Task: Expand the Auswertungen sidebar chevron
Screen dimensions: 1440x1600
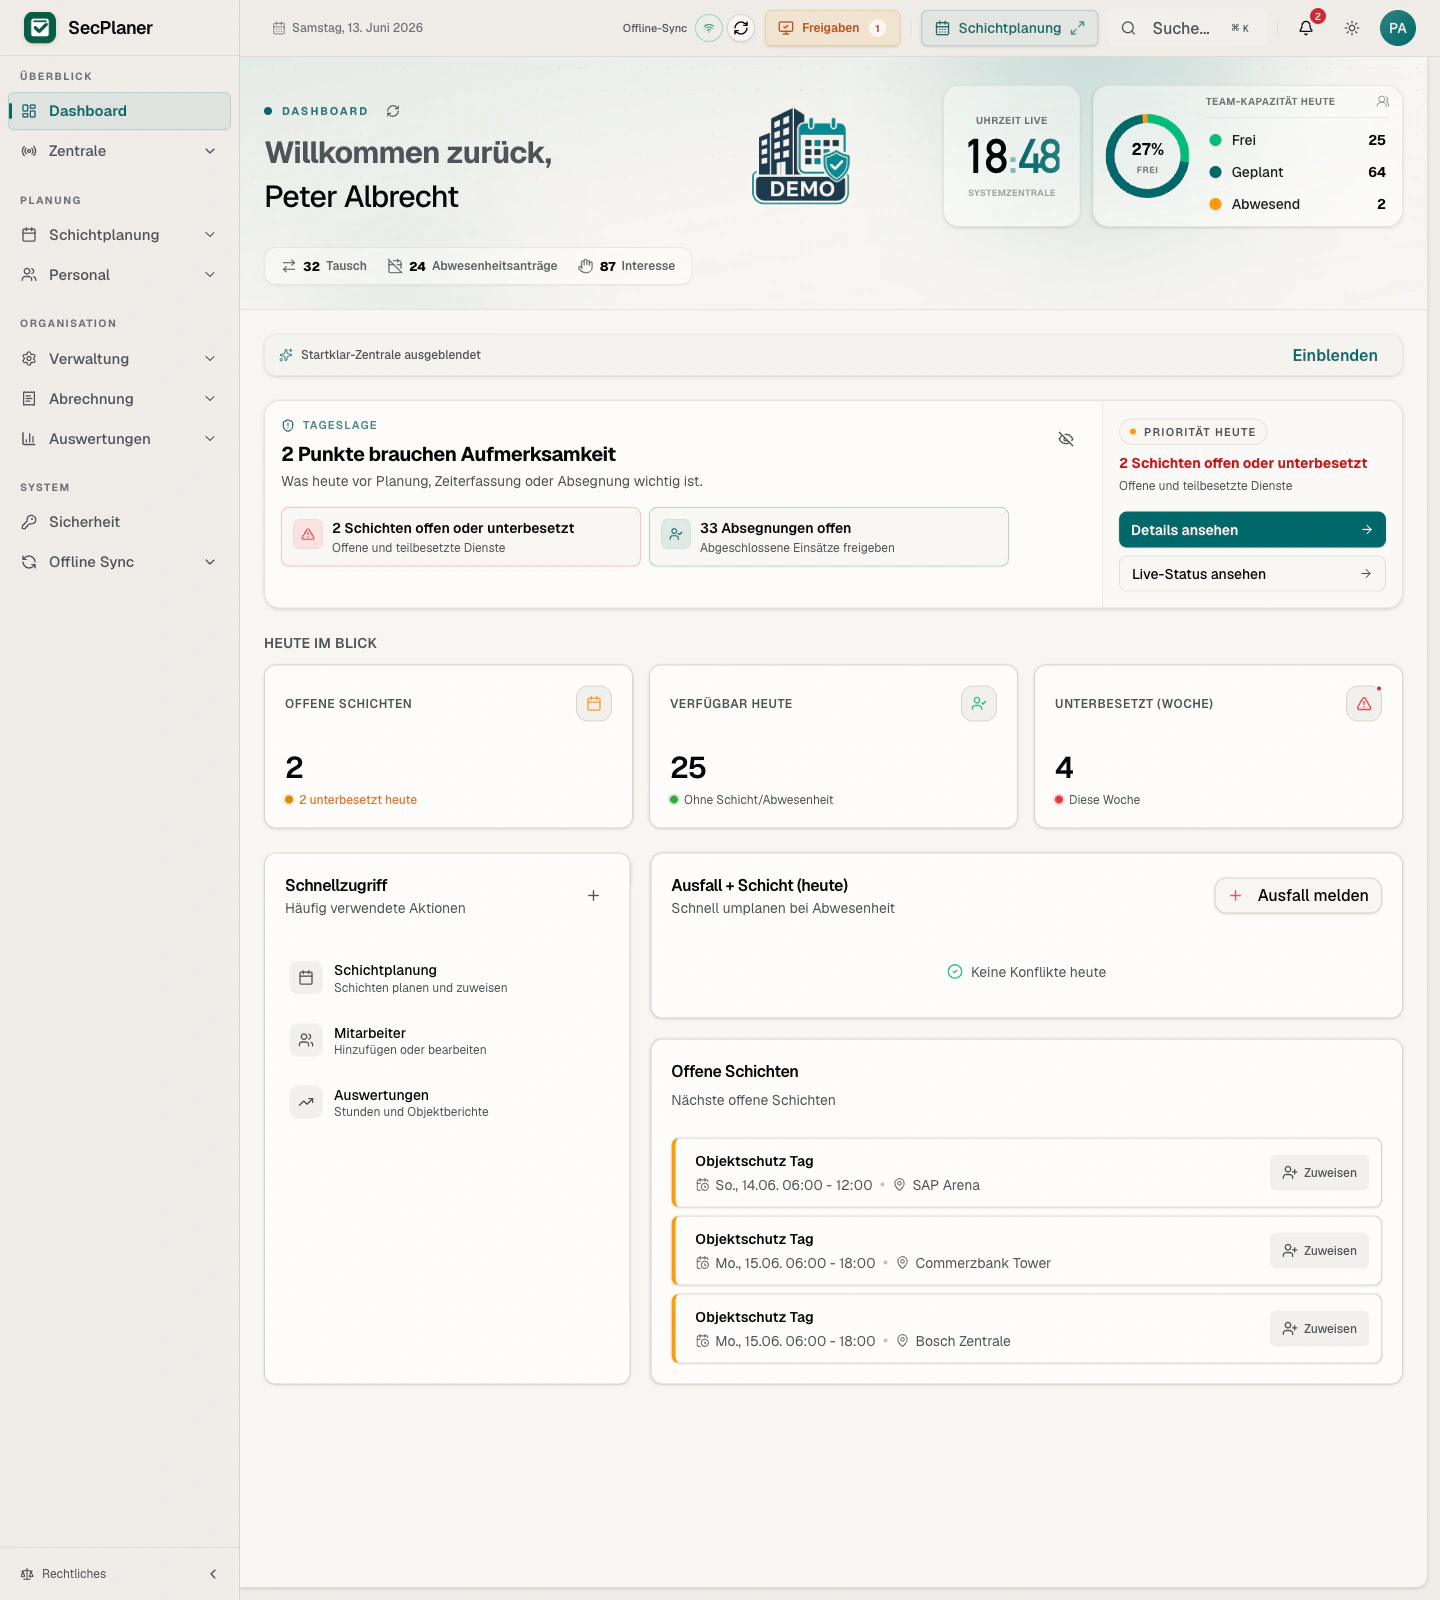Action: [x=210, y=439]
